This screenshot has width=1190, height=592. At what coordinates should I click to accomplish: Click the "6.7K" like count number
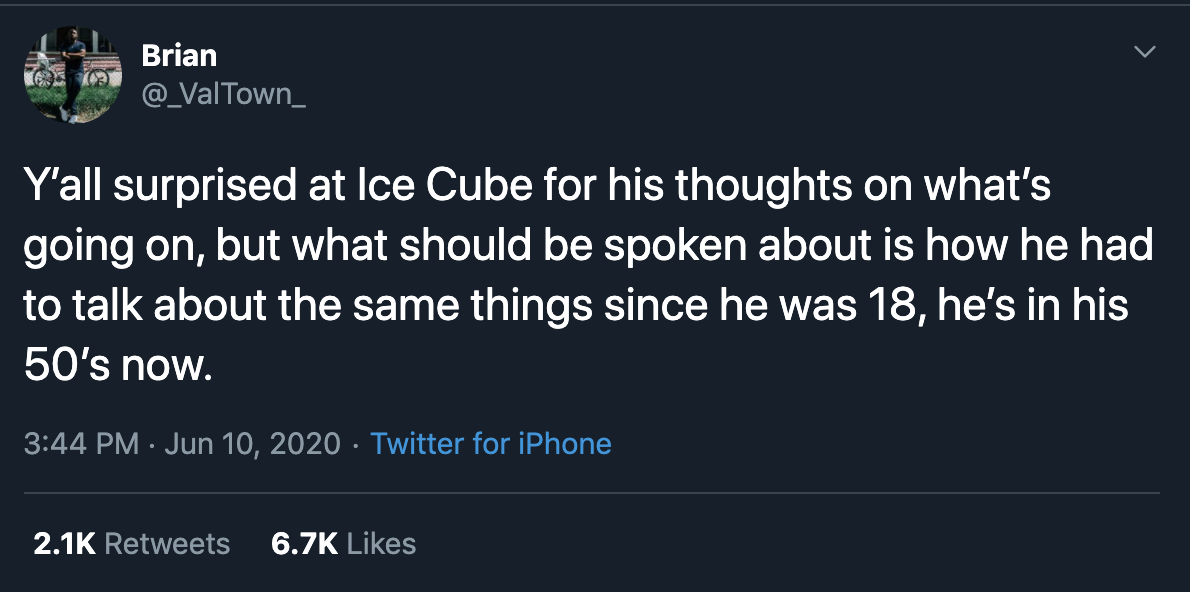(x=304, y=543)
